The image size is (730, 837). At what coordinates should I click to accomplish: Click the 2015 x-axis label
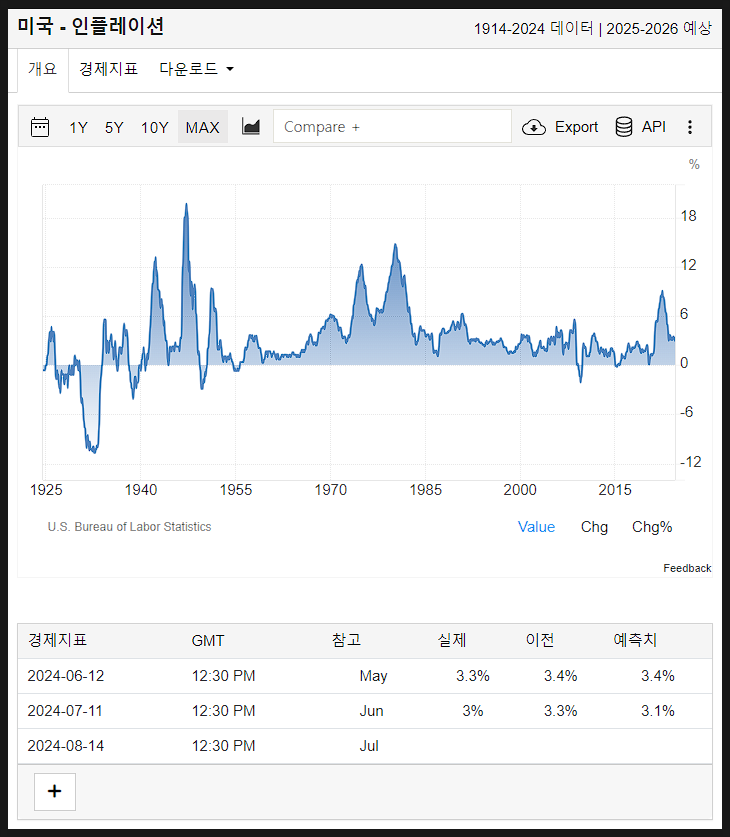615,490
